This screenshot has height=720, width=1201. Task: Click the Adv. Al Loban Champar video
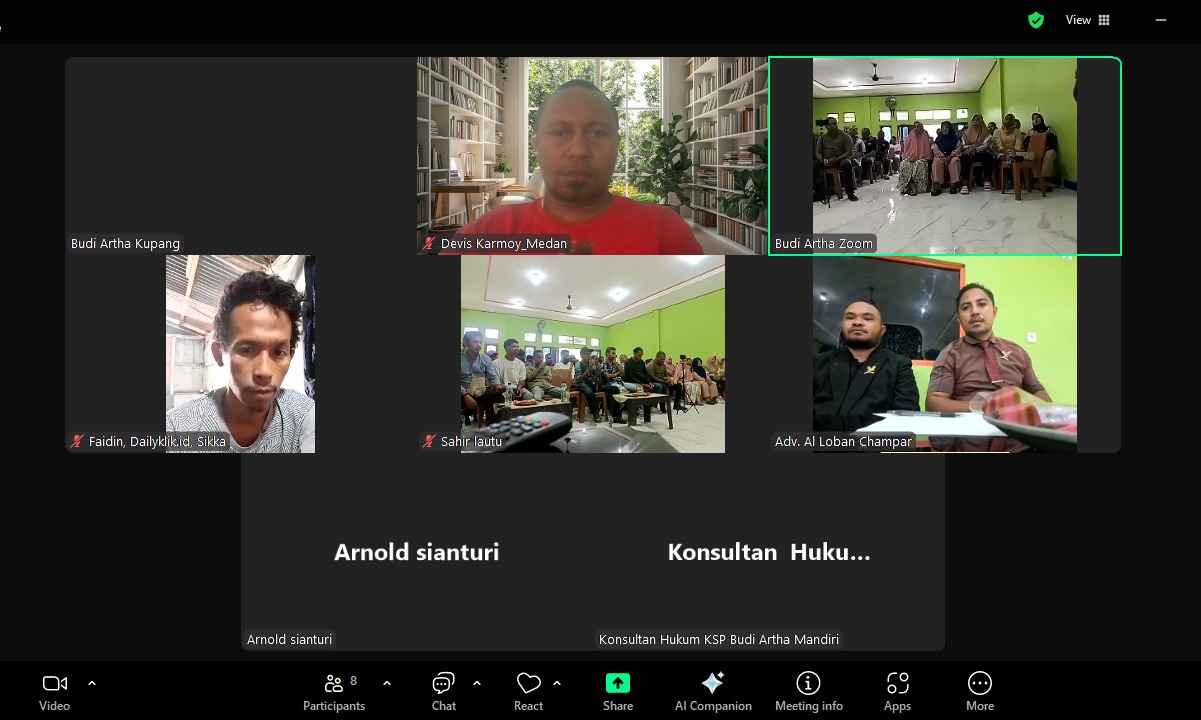coord(944,353)
